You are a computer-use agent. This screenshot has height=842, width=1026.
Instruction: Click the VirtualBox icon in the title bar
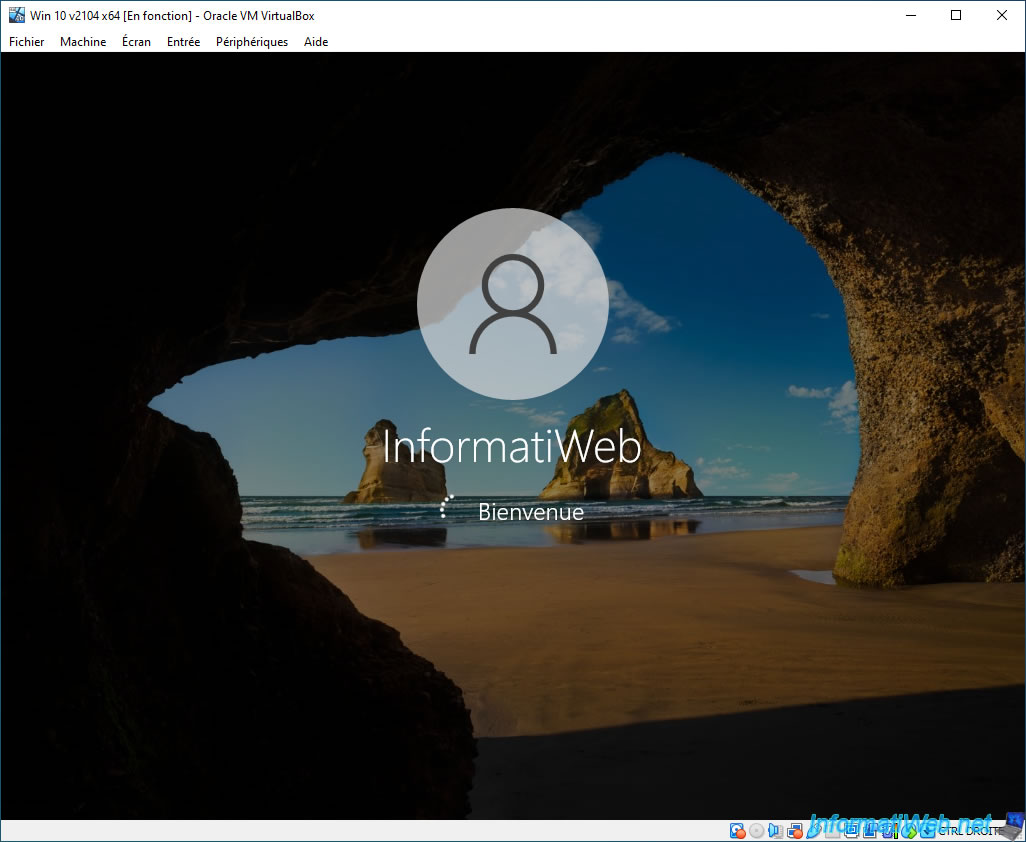[16, 15]
